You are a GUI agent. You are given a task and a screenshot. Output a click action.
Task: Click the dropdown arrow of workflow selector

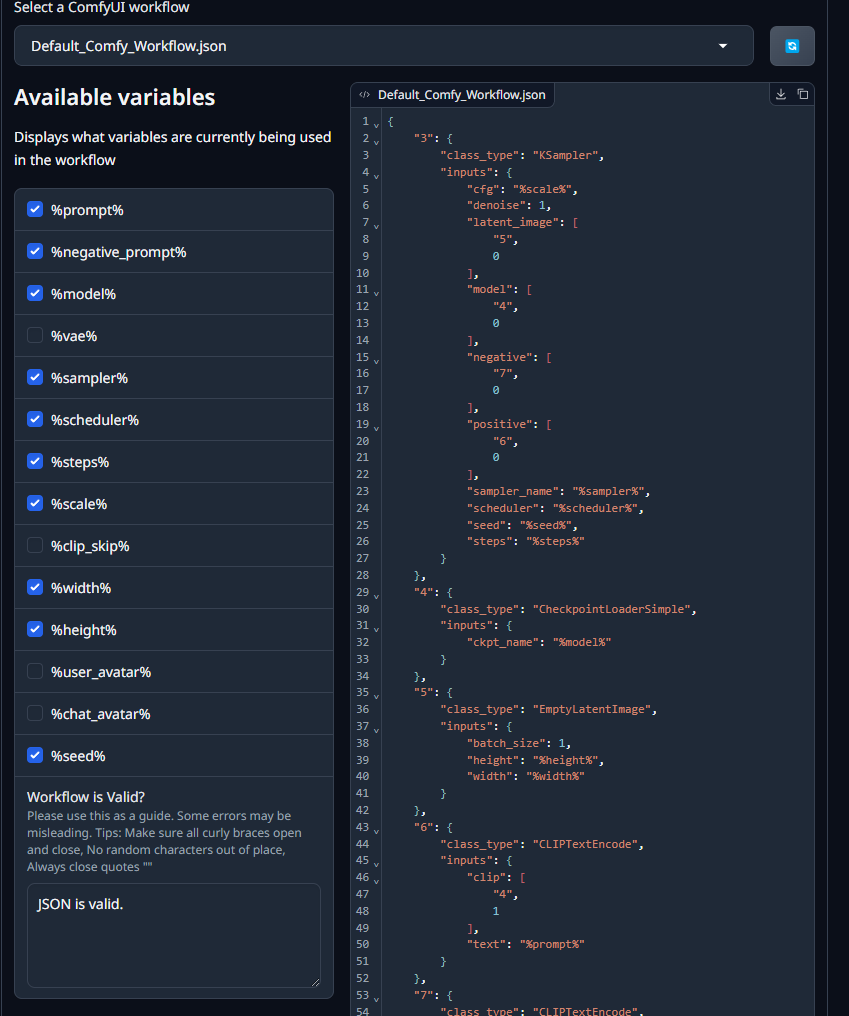[x=723, y=46]
